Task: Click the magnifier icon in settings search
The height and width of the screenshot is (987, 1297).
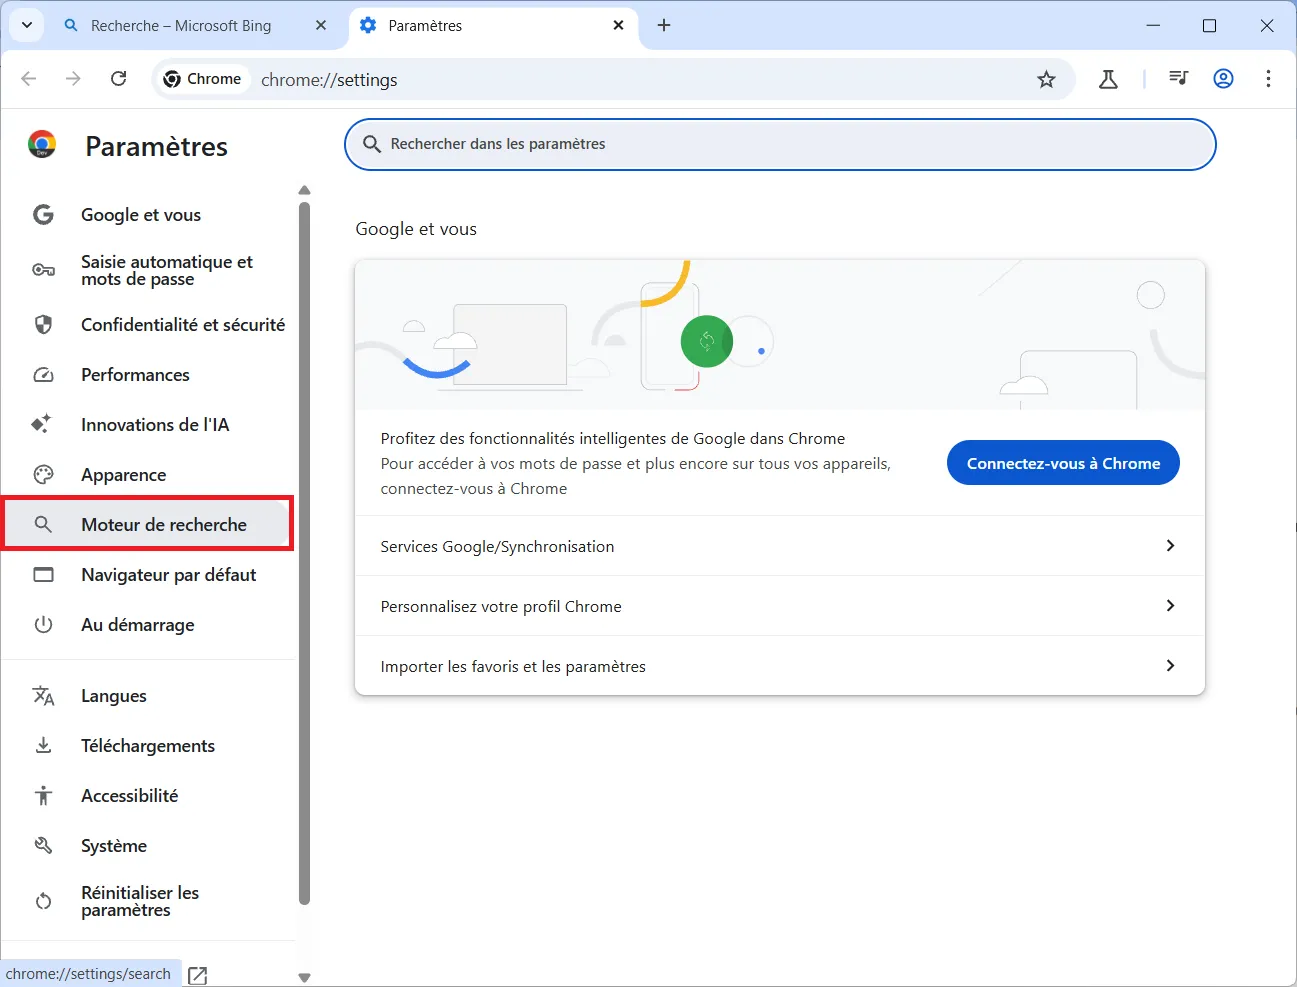Action: coord(372,144)
